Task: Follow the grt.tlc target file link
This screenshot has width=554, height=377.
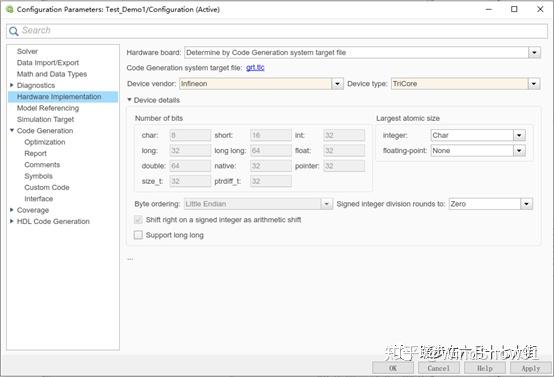Action: point(255,67)
